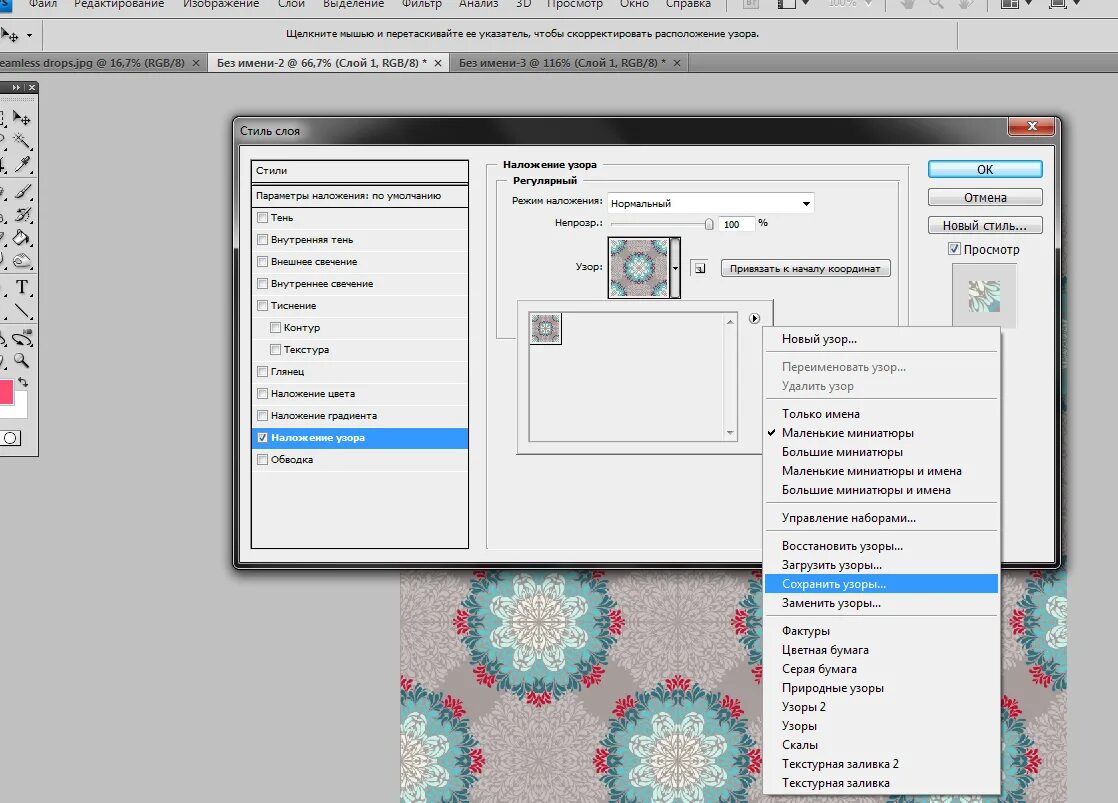This screenshot has height=803, width=1118.
Task: Select the History Brush tool
Action: point(22,214)
